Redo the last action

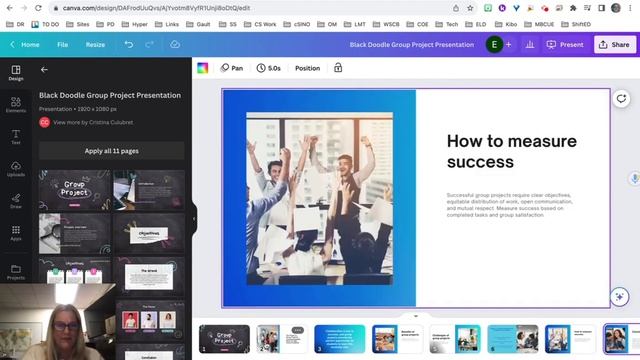pyautogui.click(x=149, y=44)
